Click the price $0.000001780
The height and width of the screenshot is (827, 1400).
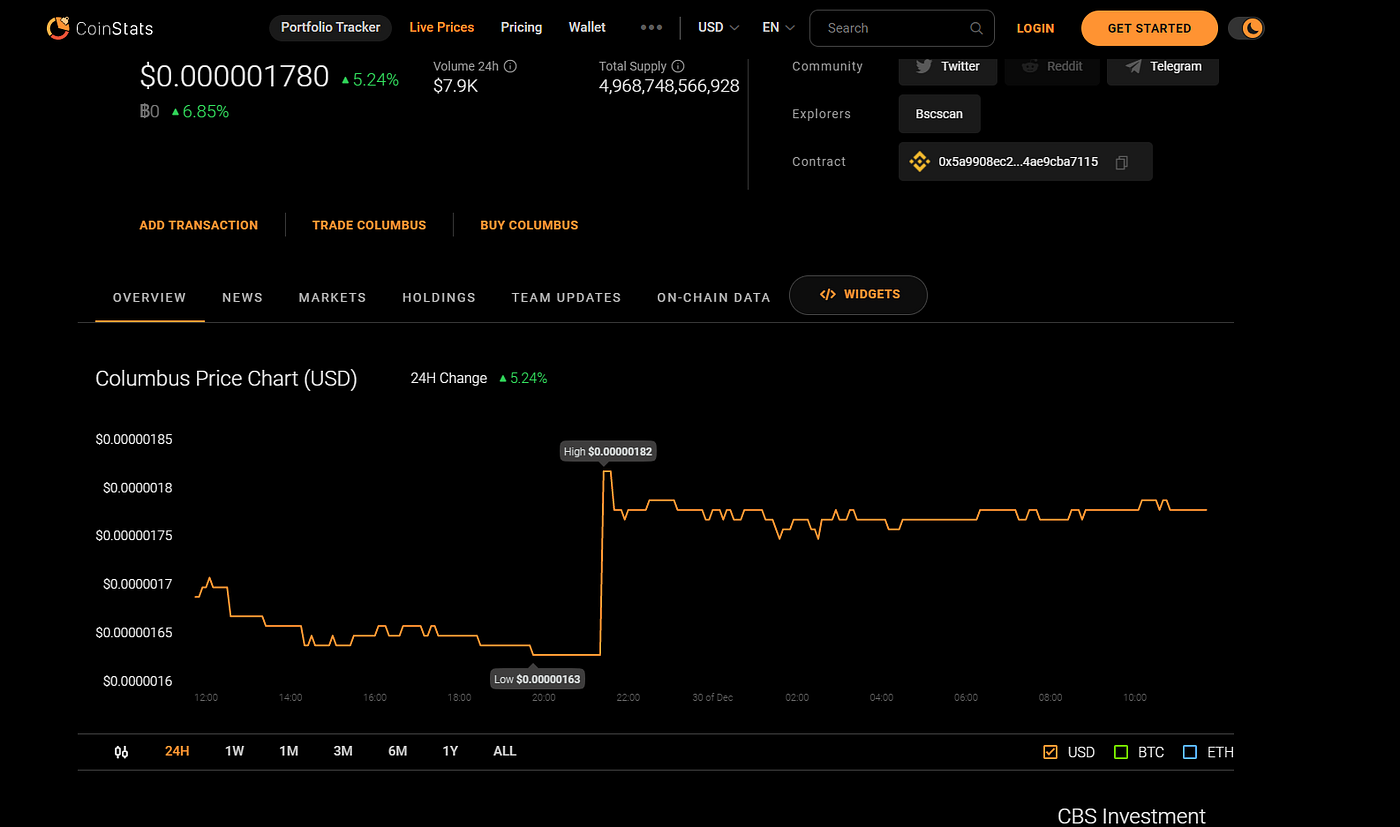click(234, 76)
